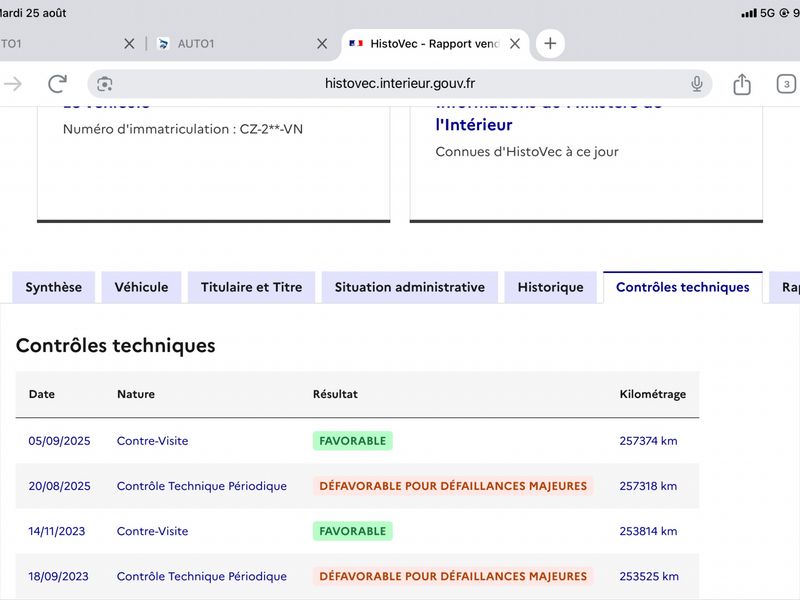The width and height of the screenshot is (800, 600).
Task: Add a new browser tab with plus button
Action: [550, 43]
